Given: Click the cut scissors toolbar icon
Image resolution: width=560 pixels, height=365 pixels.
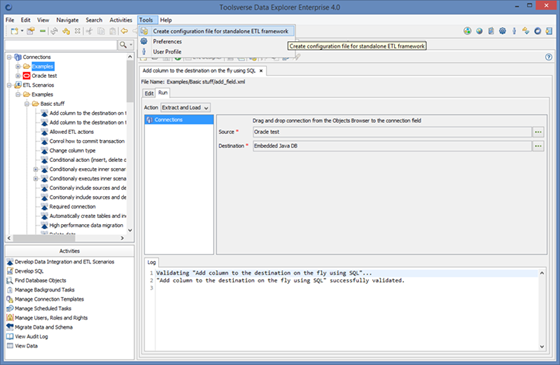Looking at the screenshot, I should (x=89, y=31).
